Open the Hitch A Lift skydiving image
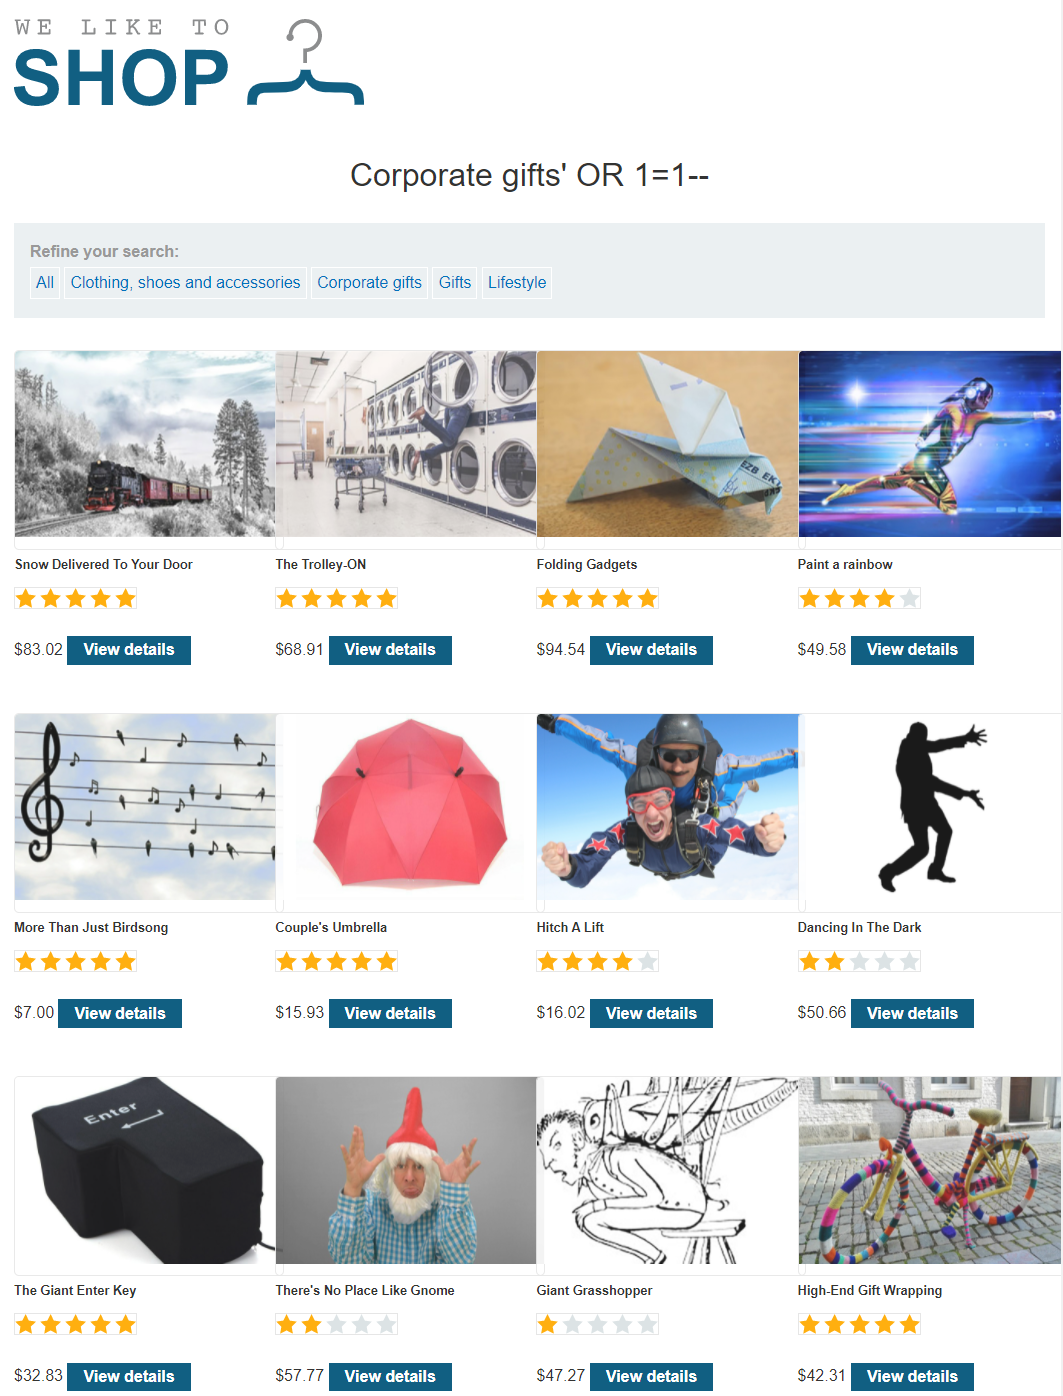The image size is (1063, 1396). 667,807
